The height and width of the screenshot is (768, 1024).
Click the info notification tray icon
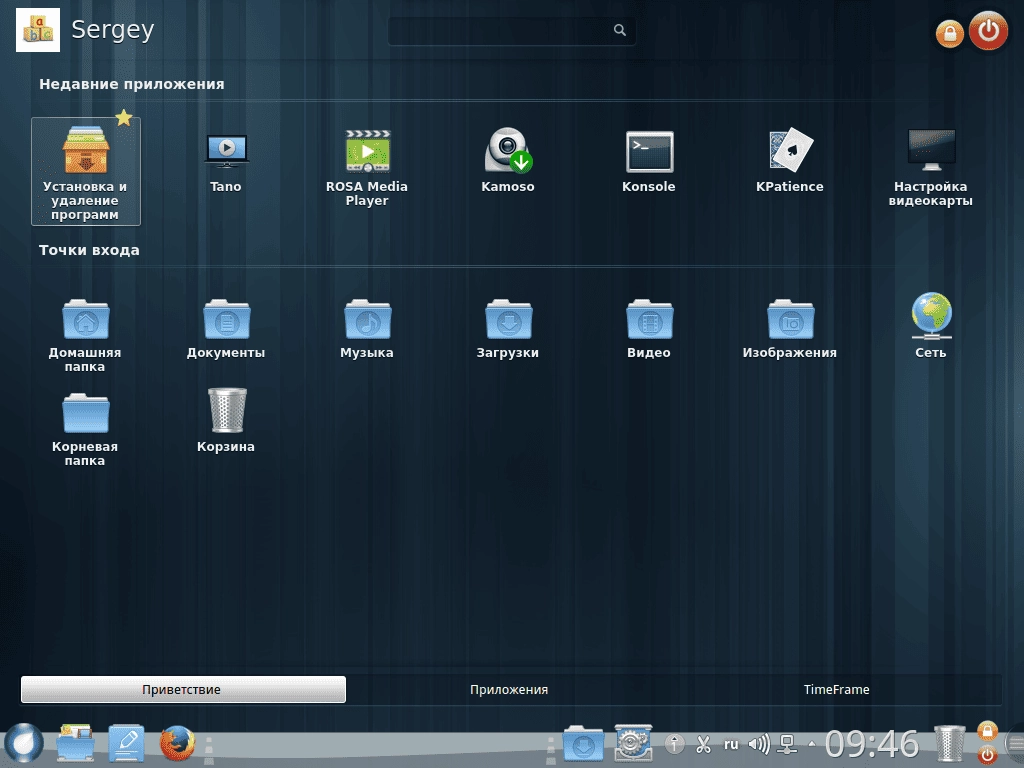coord(675,743)
